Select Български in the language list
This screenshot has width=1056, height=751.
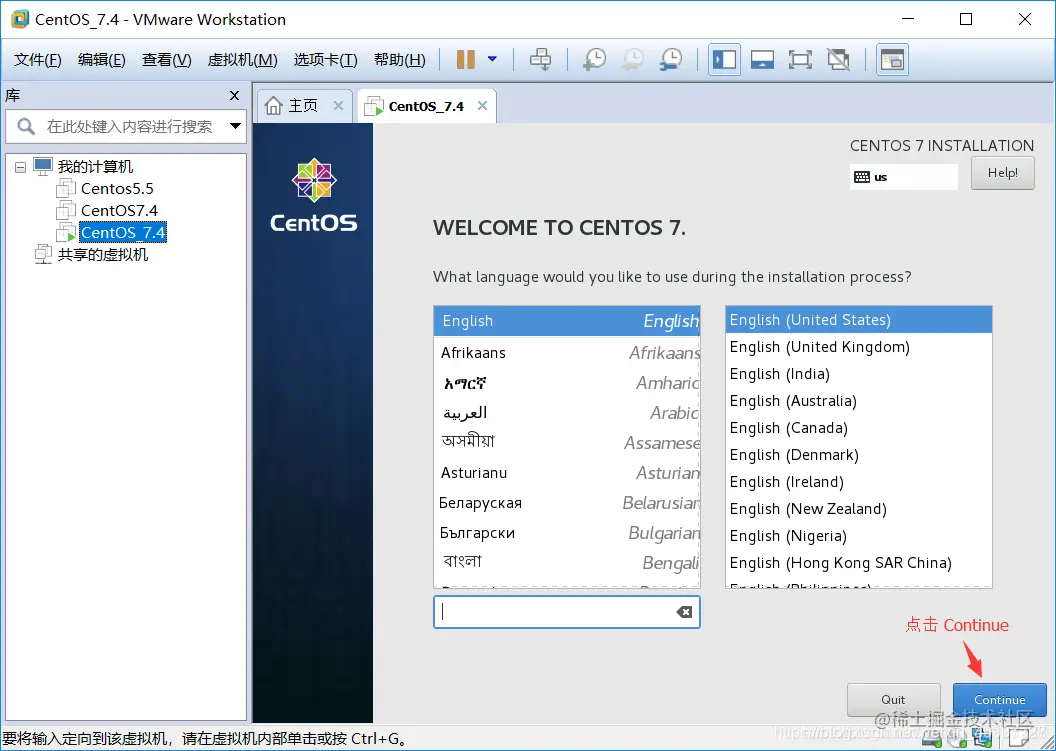click(566, 533)
